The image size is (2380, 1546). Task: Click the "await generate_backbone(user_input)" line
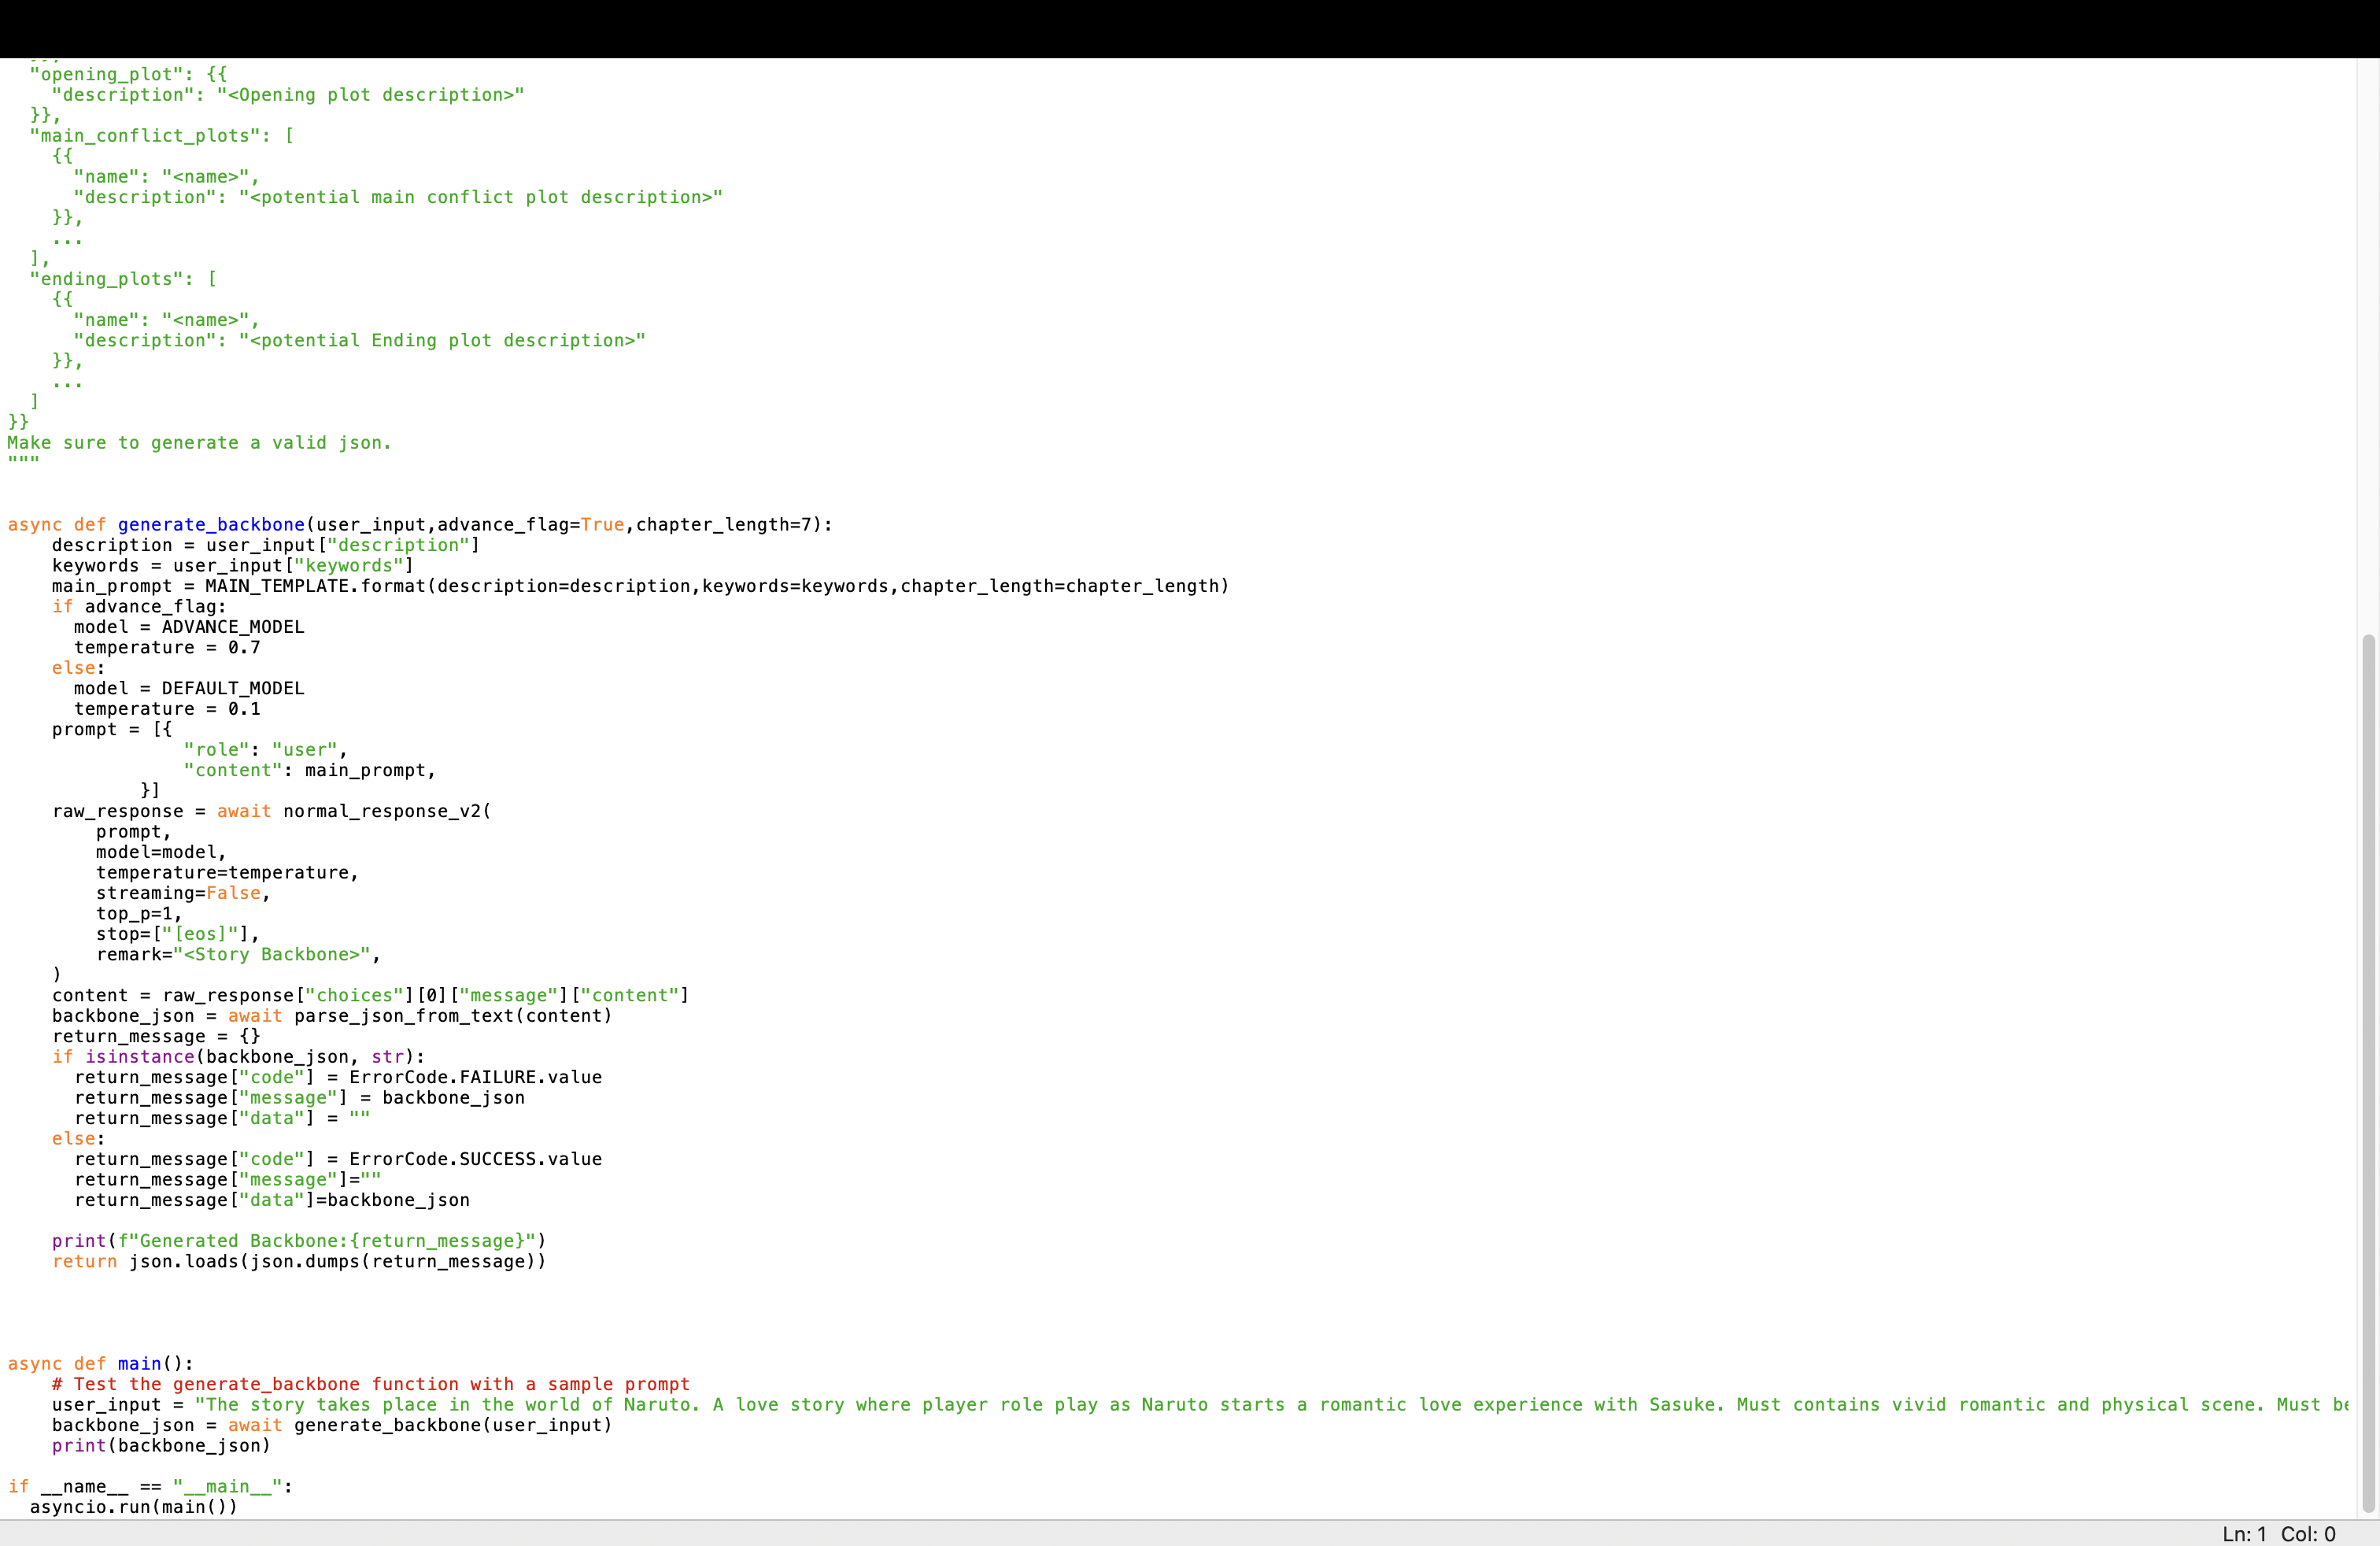pyautogui.click(x=332, y=1425)
